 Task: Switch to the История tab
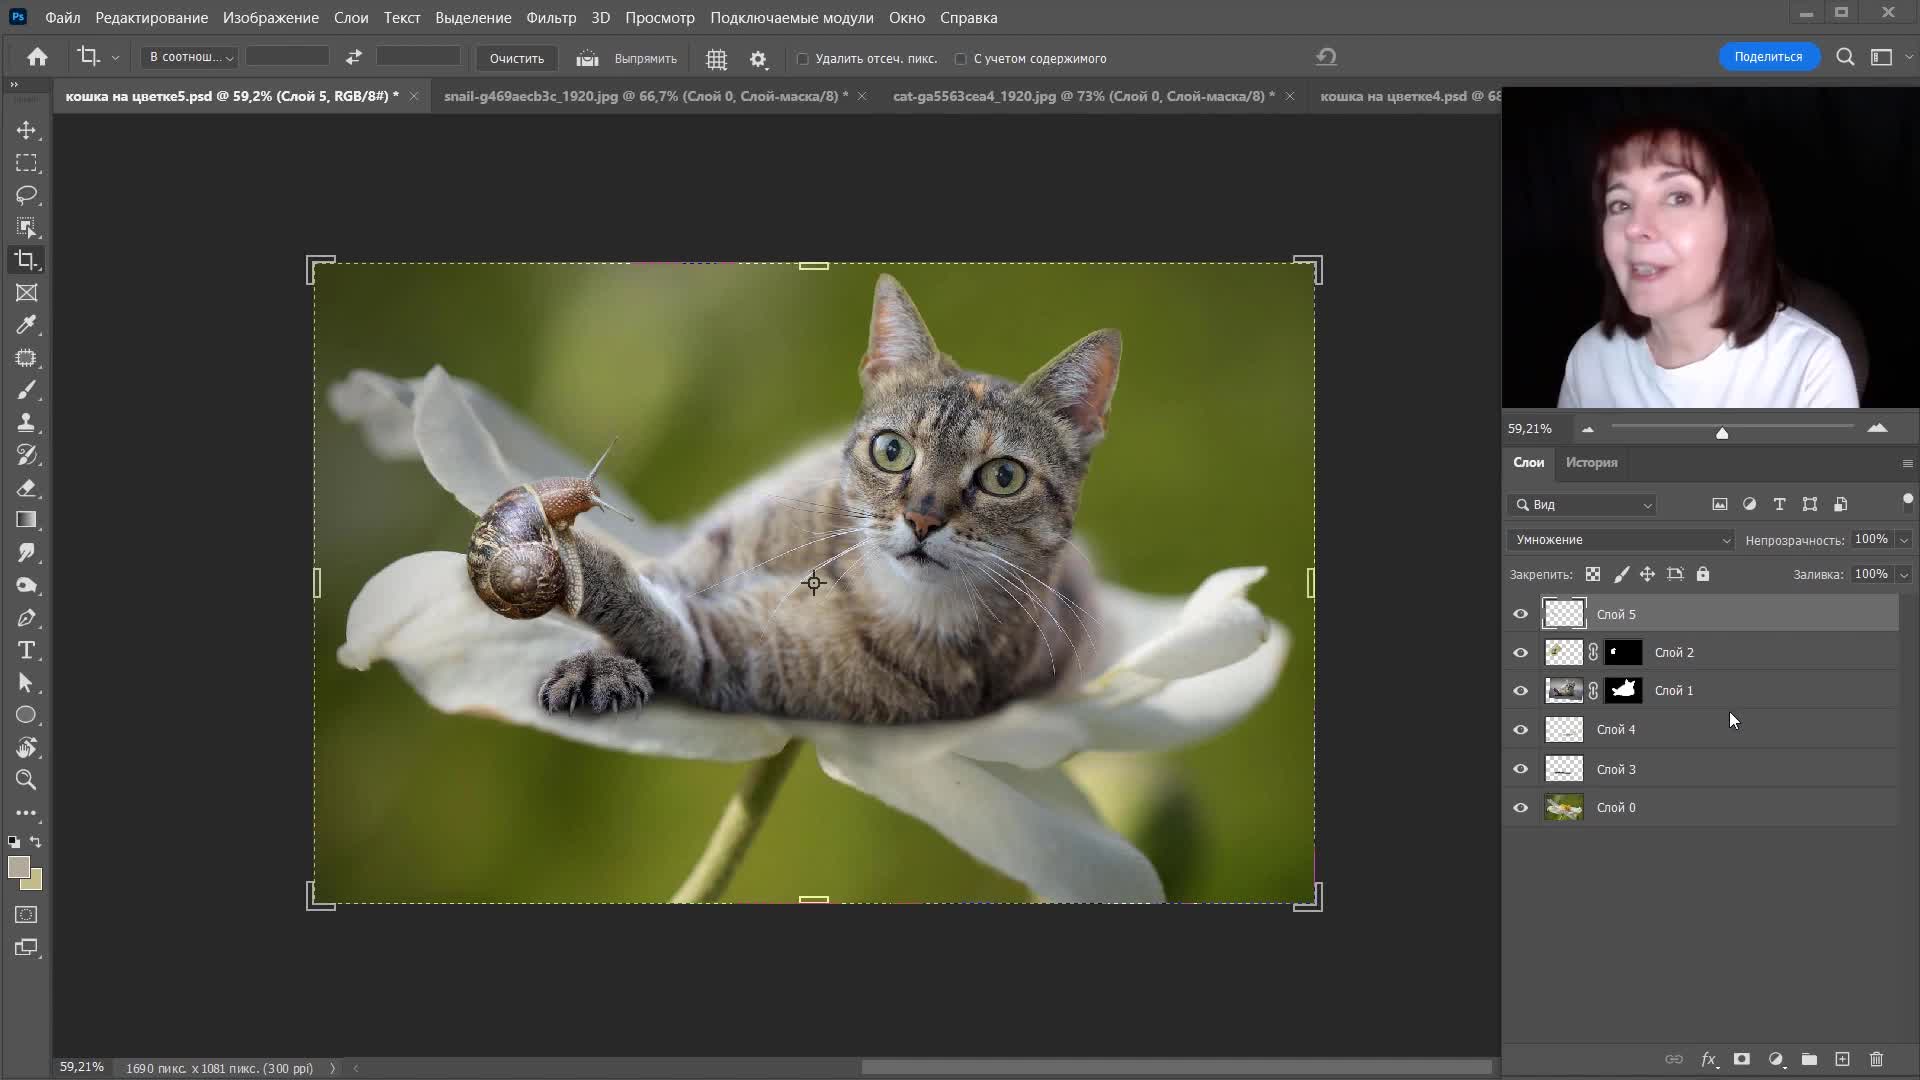[1591, 463]
